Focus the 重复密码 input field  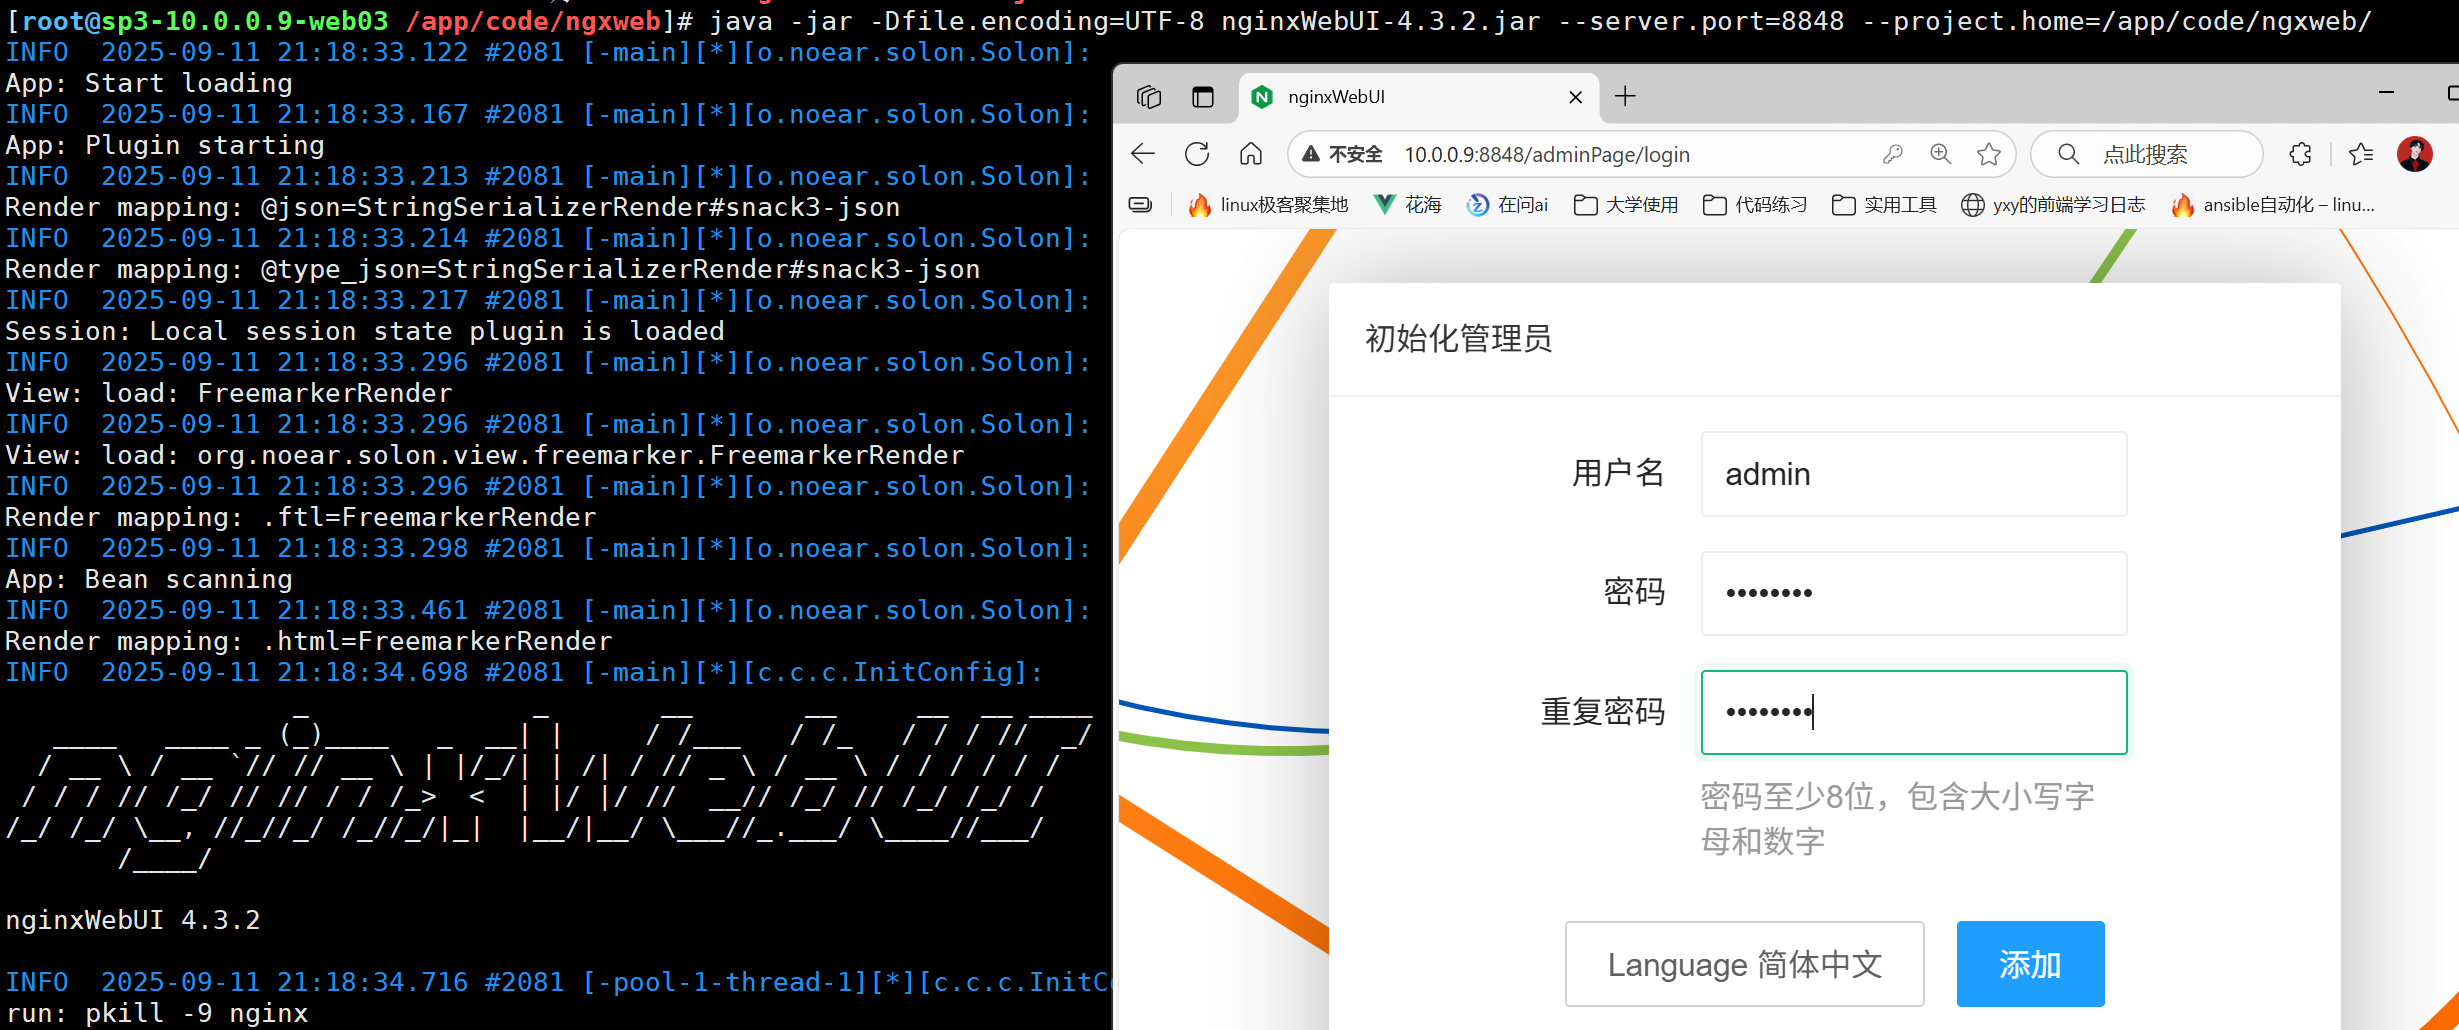1914,712
